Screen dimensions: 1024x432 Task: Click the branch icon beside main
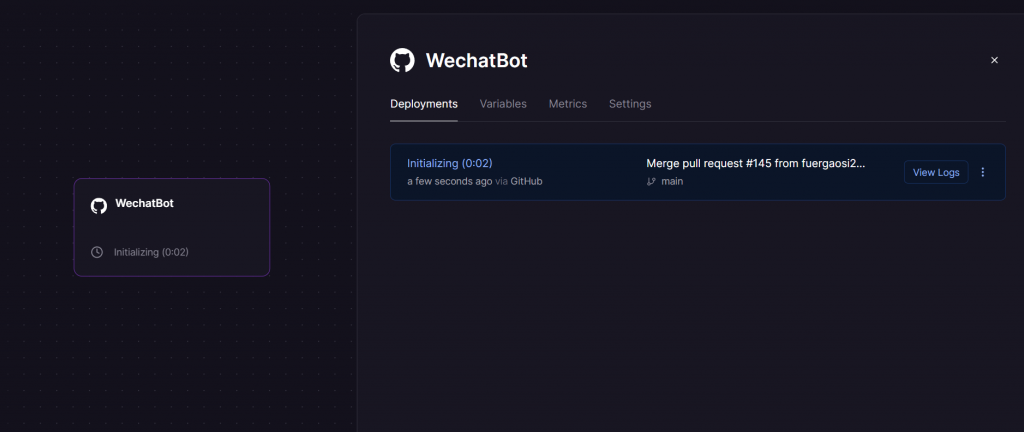[651, 181]
